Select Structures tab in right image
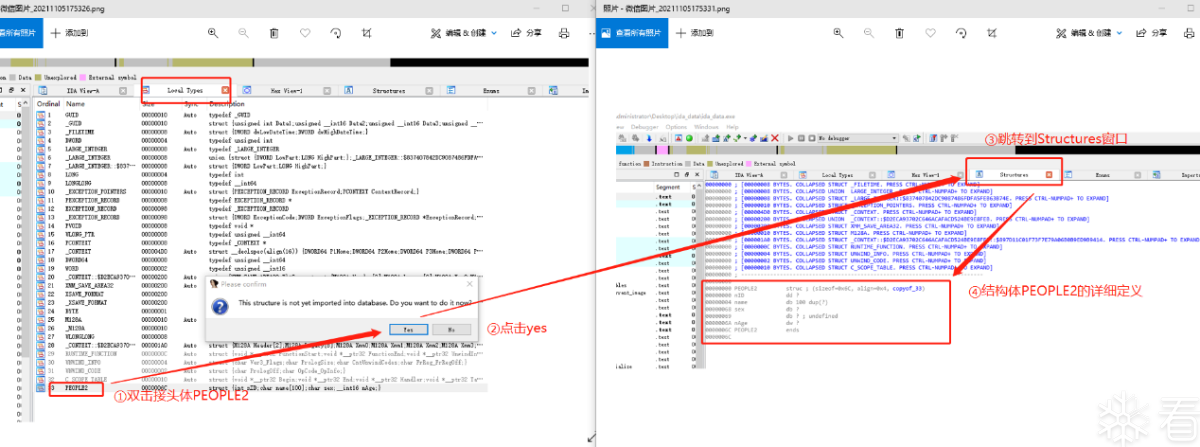The height and width of the screenshot is (447, 1200). [x=1013, y=174]
